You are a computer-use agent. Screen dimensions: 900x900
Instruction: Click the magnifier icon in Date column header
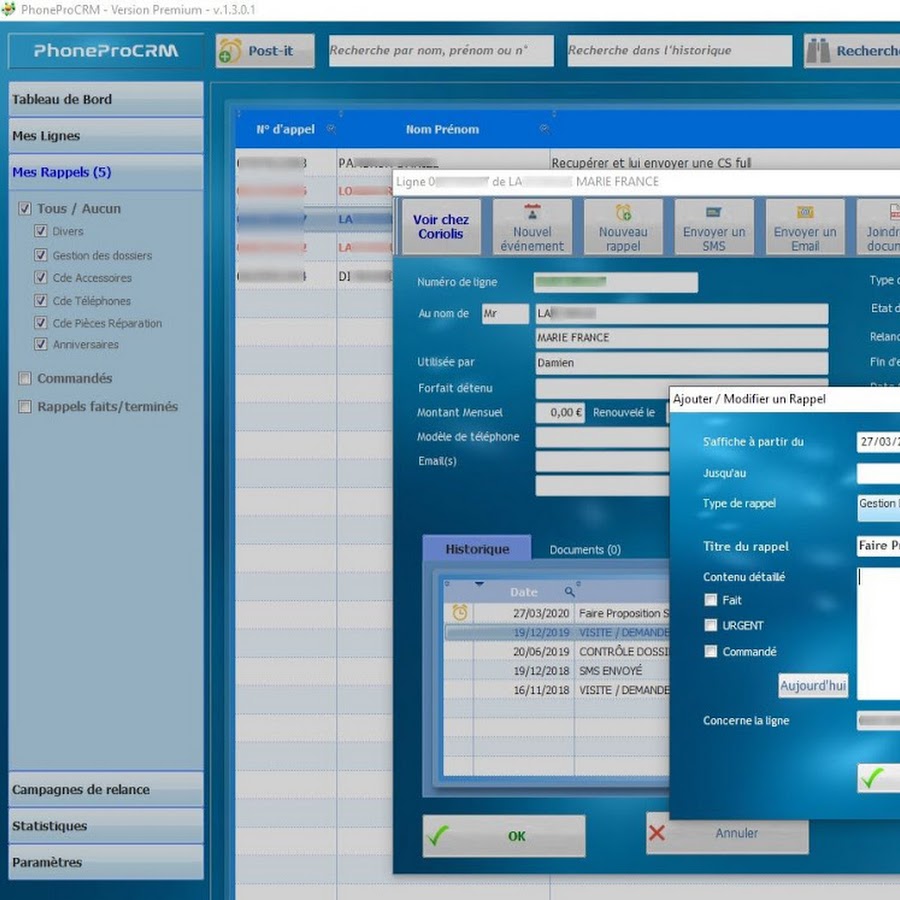coord(570,592)
